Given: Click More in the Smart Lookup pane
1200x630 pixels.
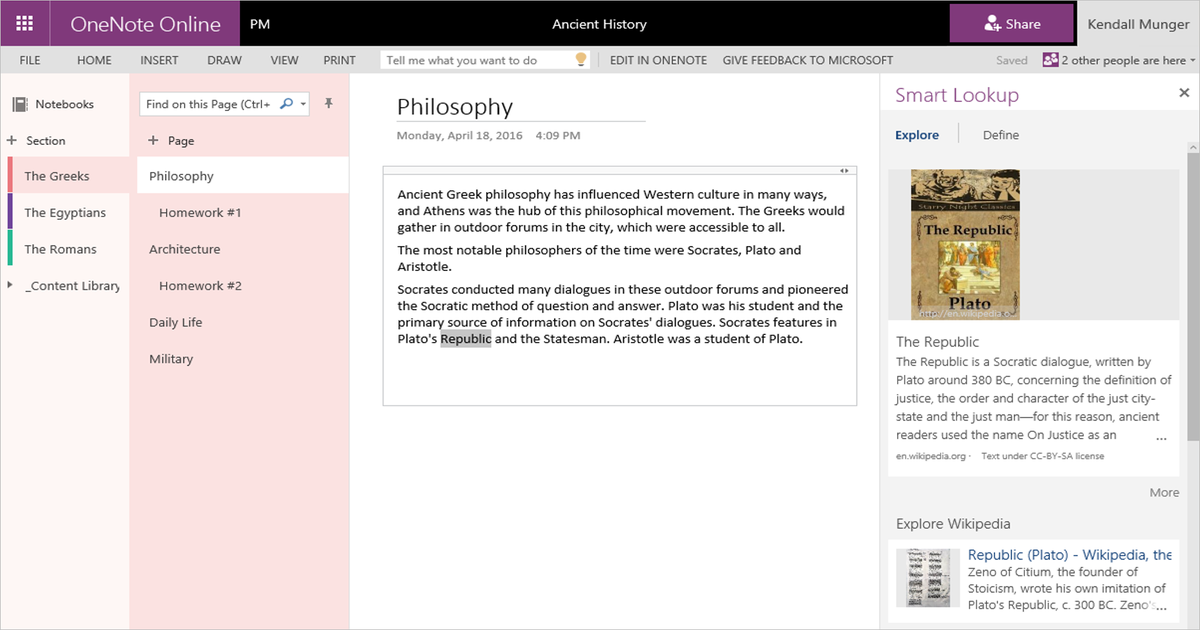Looking at the screenshot, I should tap(1164, 492).
